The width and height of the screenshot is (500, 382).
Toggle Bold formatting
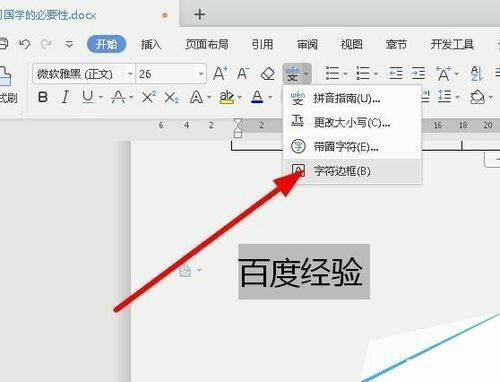[43, 97]
